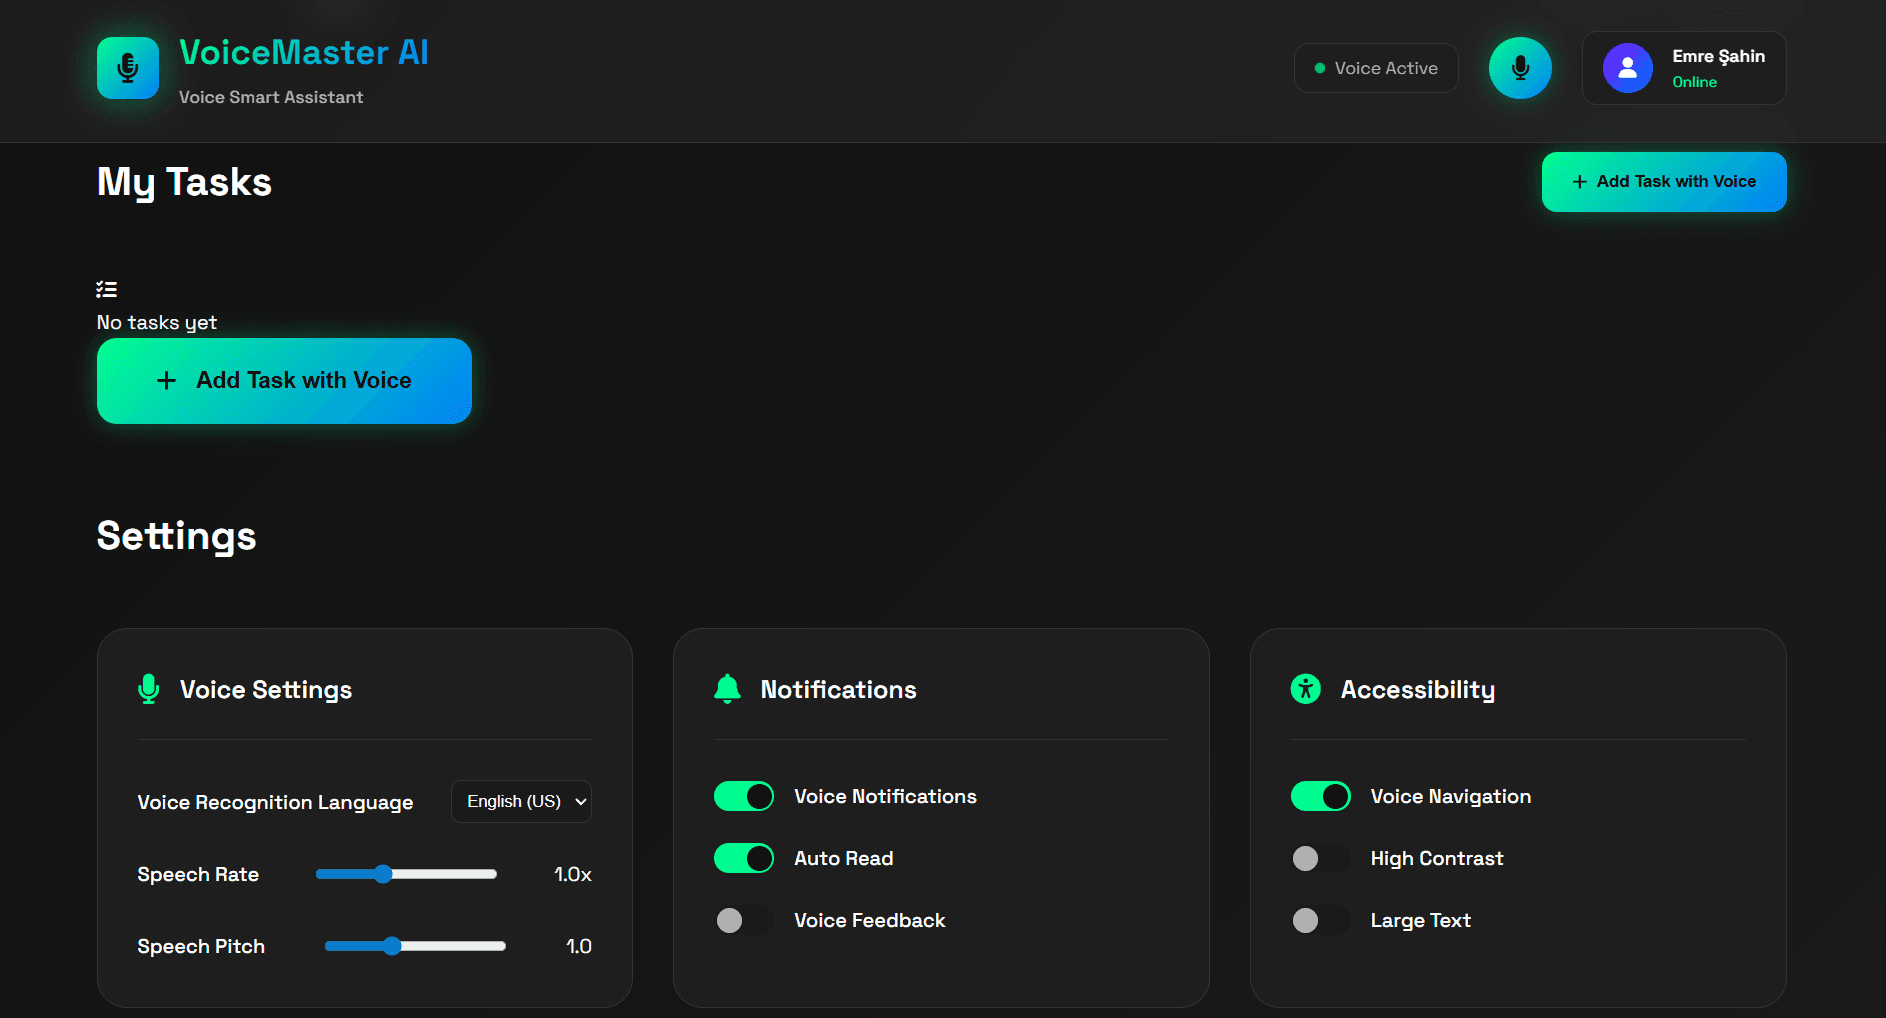Click the task list icon above No tasks yet
The width and height of the screenshot is (1886, 1018).
[106, 289]
